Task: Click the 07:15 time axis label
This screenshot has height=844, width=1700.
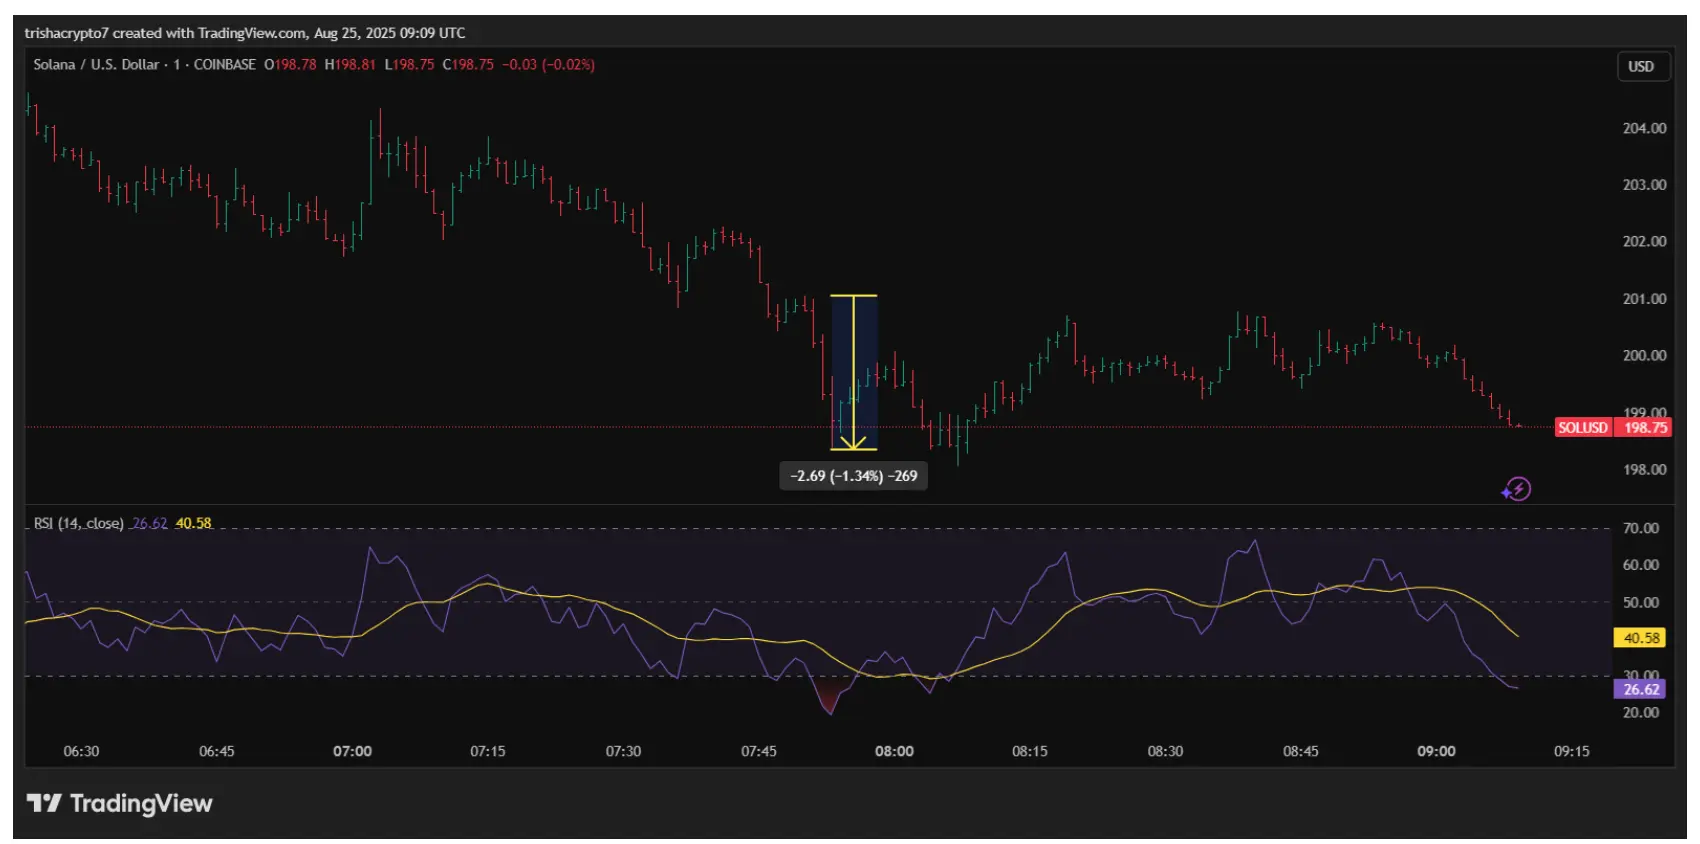Action: (x=487, y=751)
